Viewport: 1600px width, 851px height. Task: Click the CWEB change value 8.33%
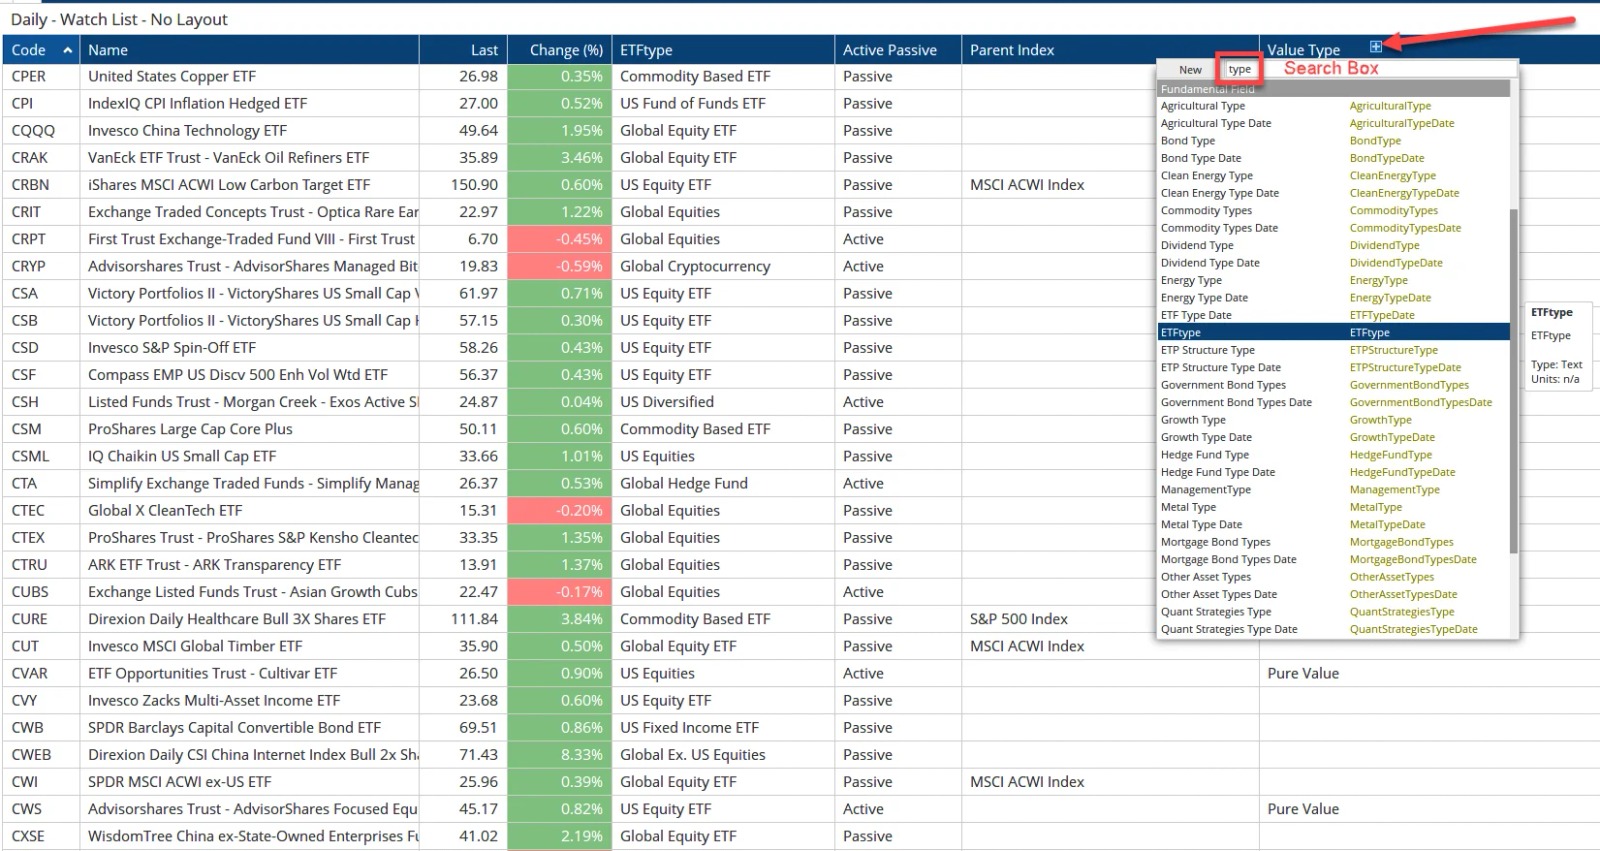(559, 755)
